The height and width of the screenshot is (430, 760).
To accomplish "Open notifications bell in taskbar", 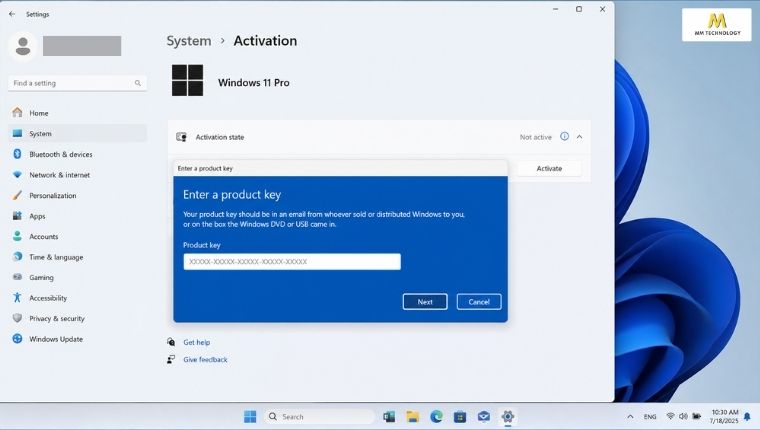I will pyautogui.click(x=747, y=416).
